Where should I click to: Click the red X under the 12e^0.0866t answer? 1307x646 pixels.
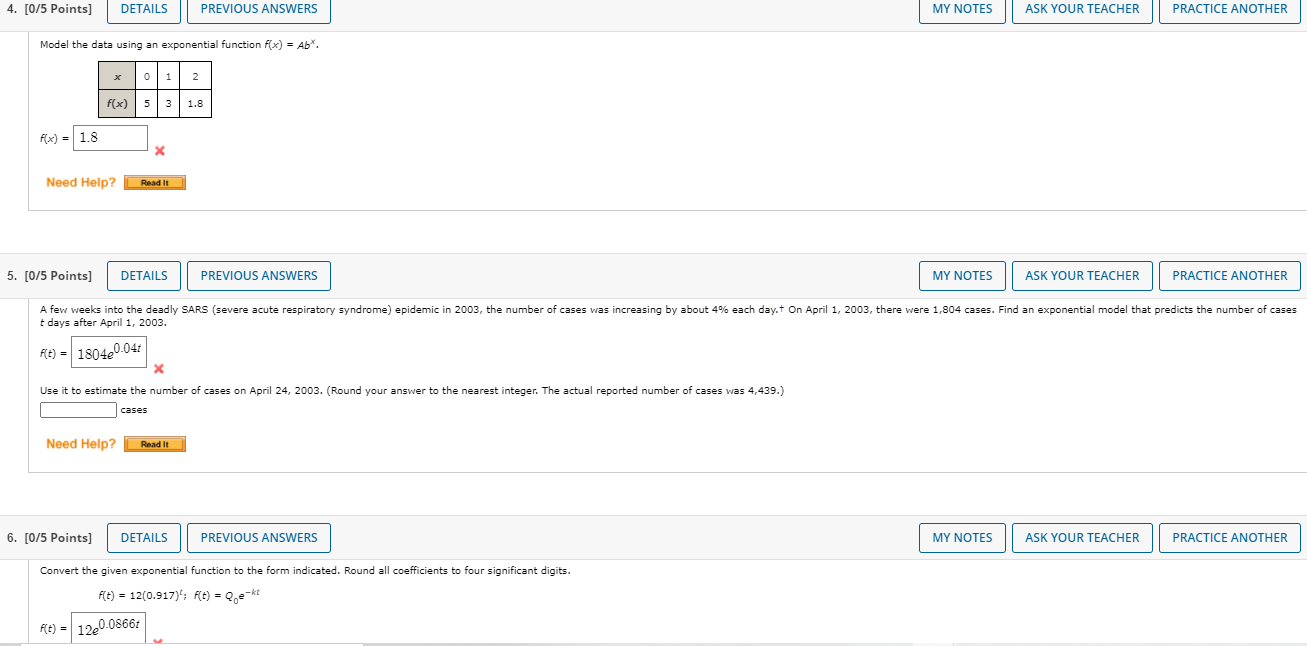tap(156, 643)
